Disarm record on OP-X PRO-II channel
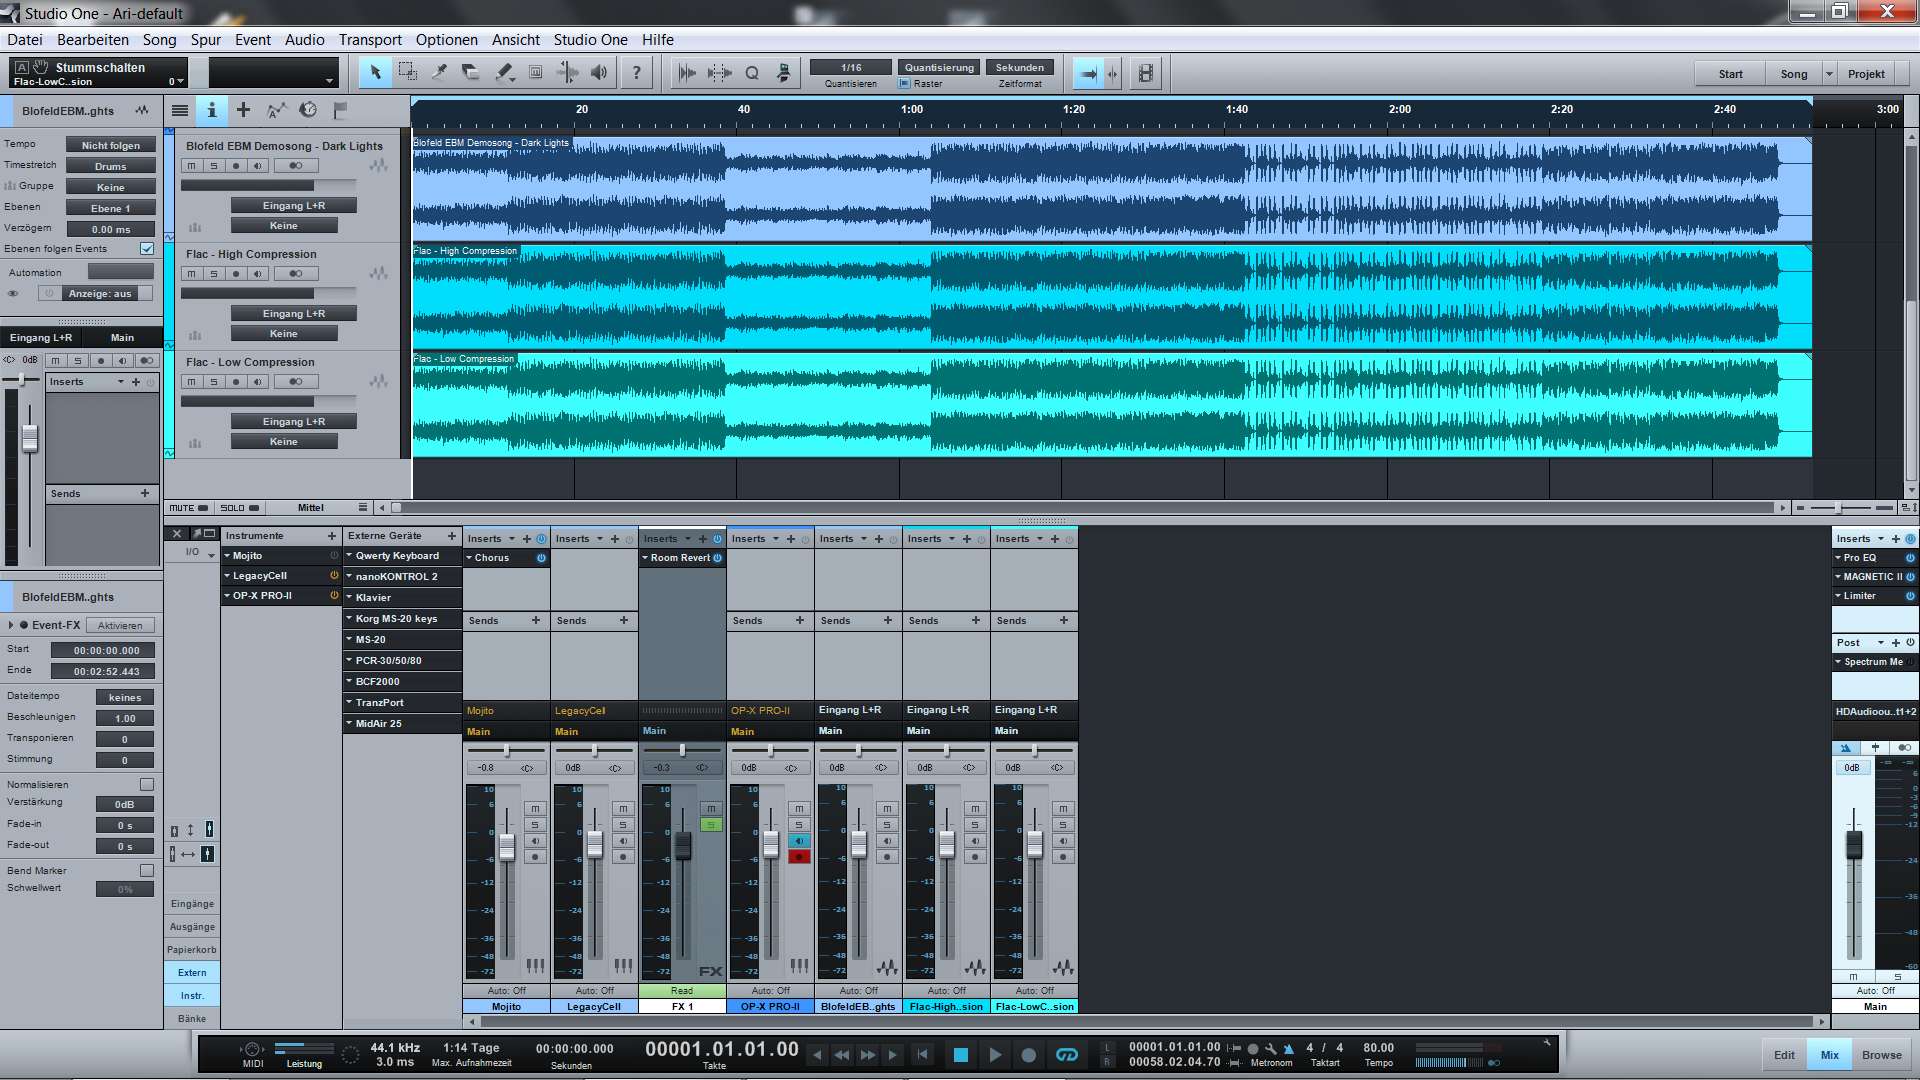This screenshot has width=1920, height=1080. (799, 857)
